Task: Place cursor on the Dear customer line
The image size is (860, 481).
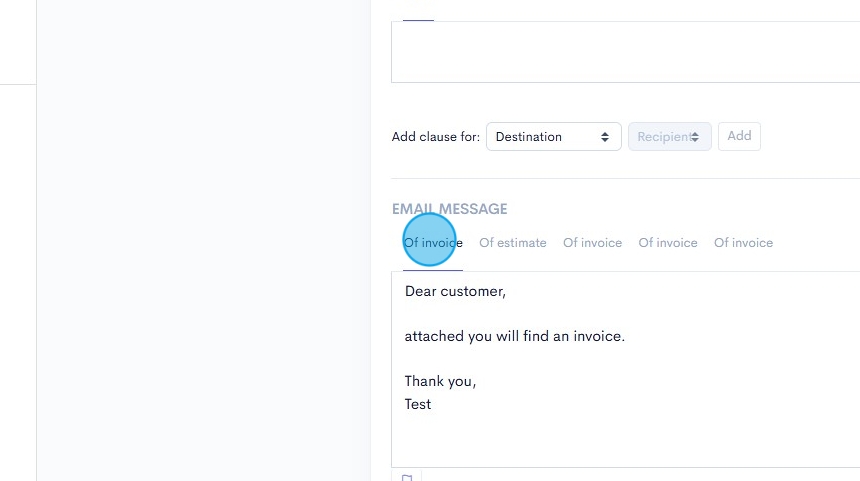Action: 455,292
